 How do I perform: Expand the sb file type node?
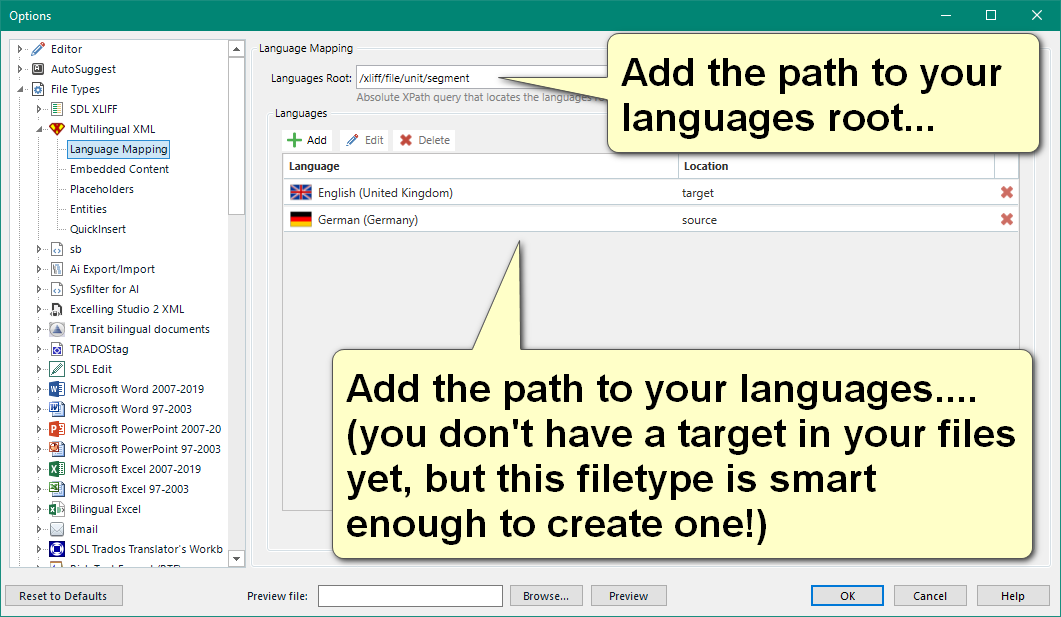[39, 249]
